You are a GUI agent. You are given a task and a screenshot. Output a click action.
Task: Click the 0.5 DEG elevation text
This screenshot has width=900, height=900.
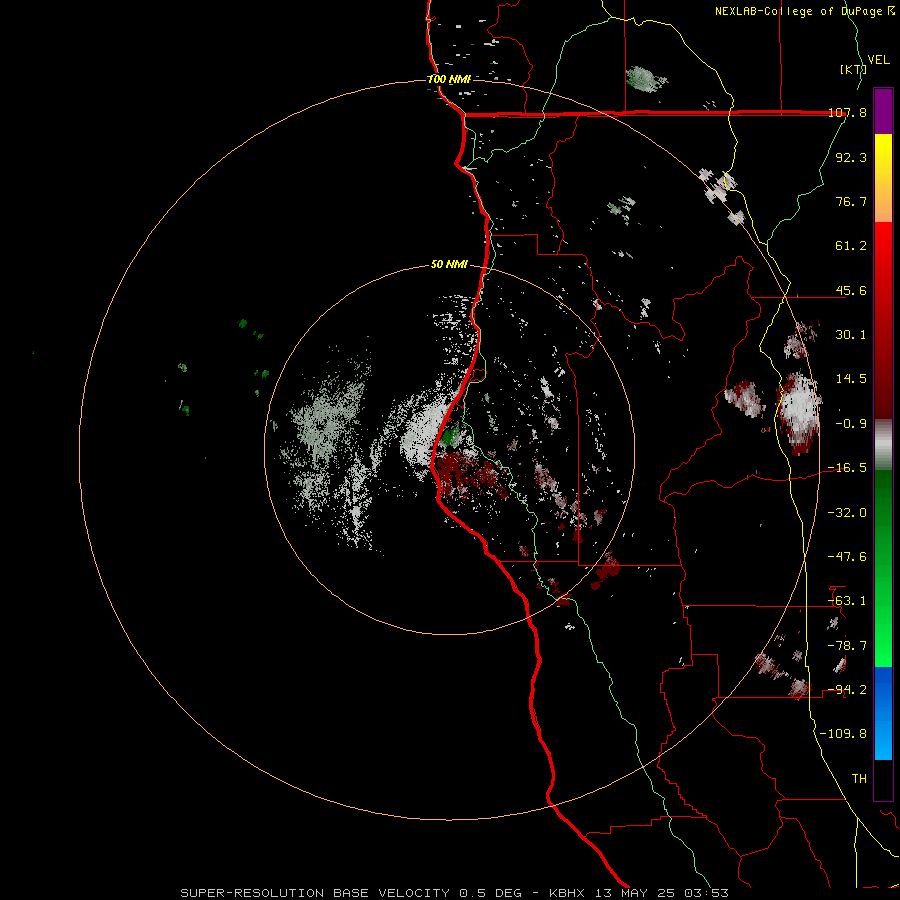tap(490, 893)
